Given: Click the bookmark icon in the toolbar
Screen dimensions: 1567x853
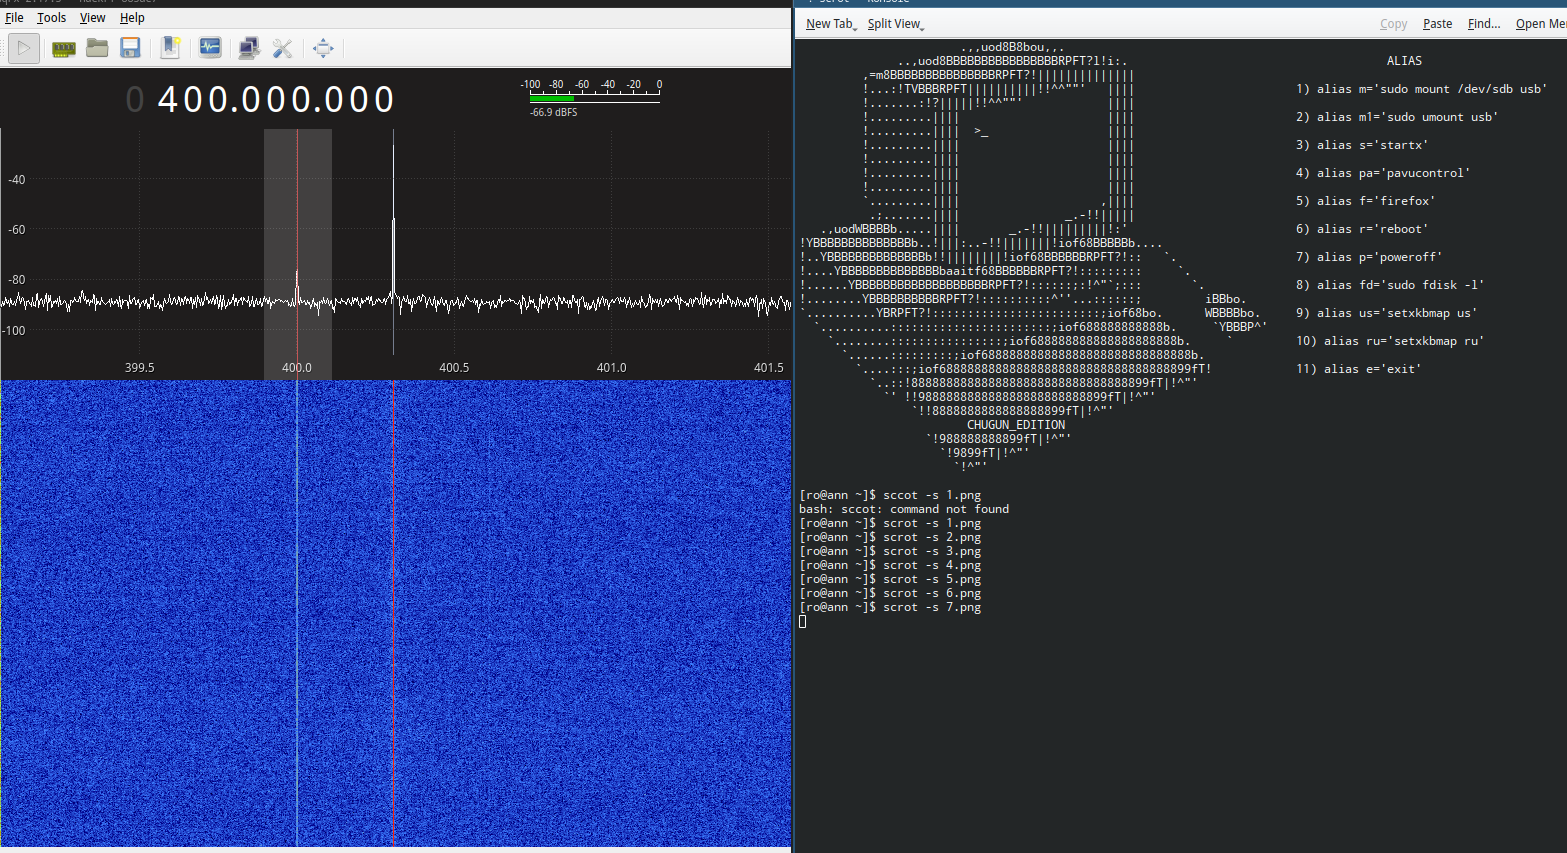Looking at the screenshot, I should [x=170, y=48].
